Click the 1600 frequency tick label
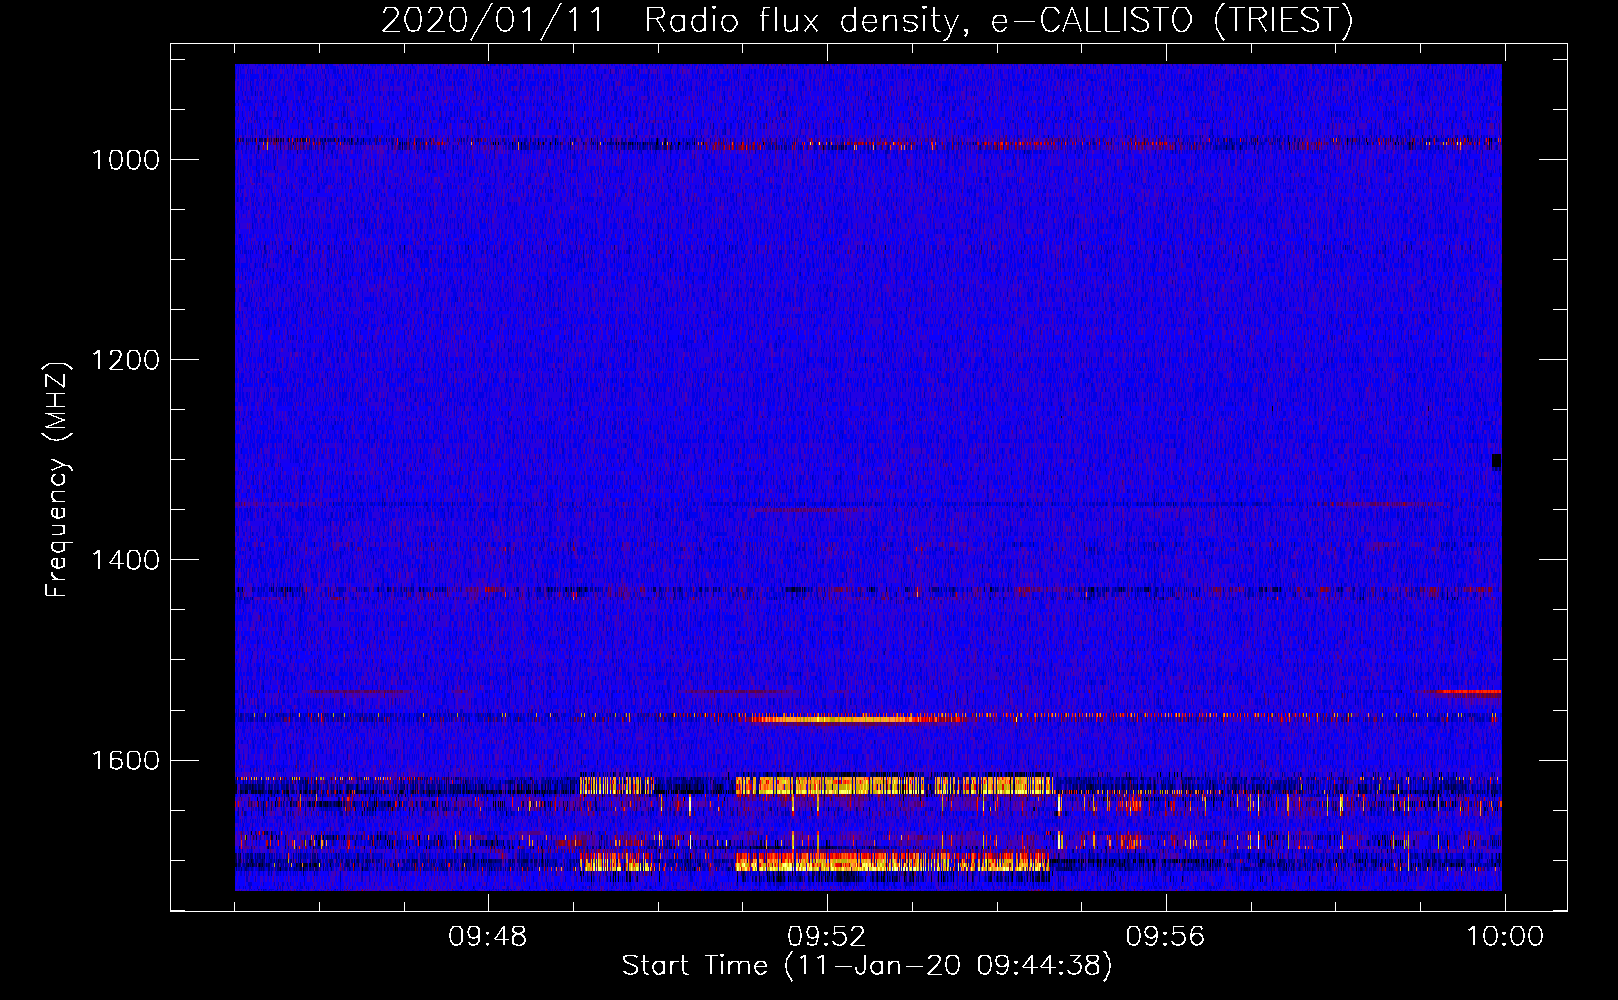 (126, 760)
